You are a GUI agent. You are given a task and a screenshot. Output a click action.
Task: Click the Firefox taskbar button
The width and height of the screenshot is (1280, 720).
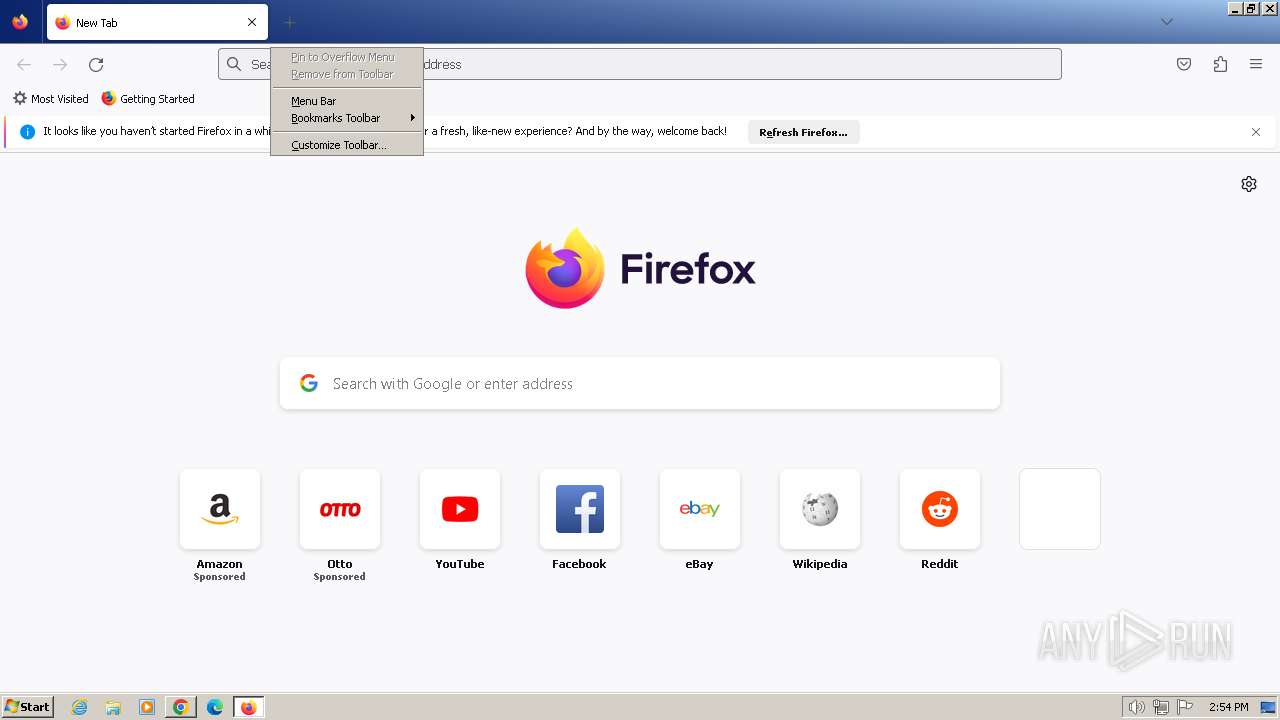pyautogui.click(x=249, y=707)
